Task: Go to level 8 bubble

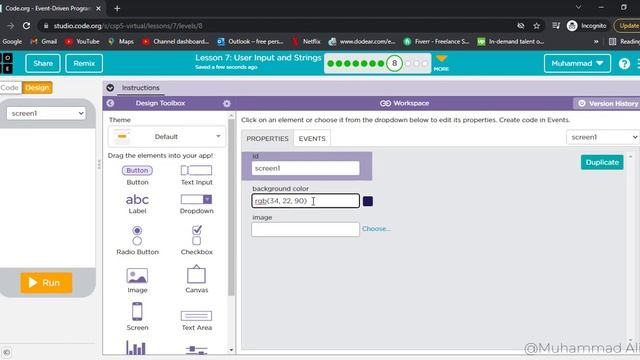Action: pos(394,63)
